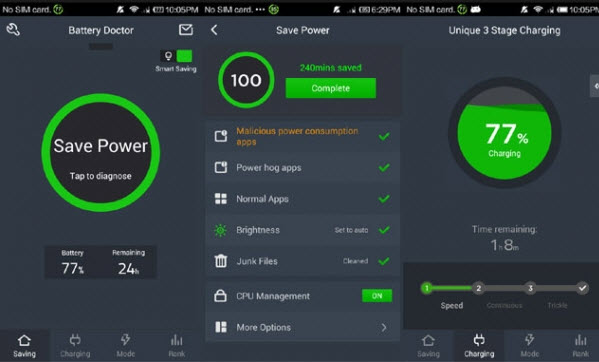This screenshot has width=599, height=362.
Task: Click the Wi-Fi status icon on left screen
Action: pos(134,9)
